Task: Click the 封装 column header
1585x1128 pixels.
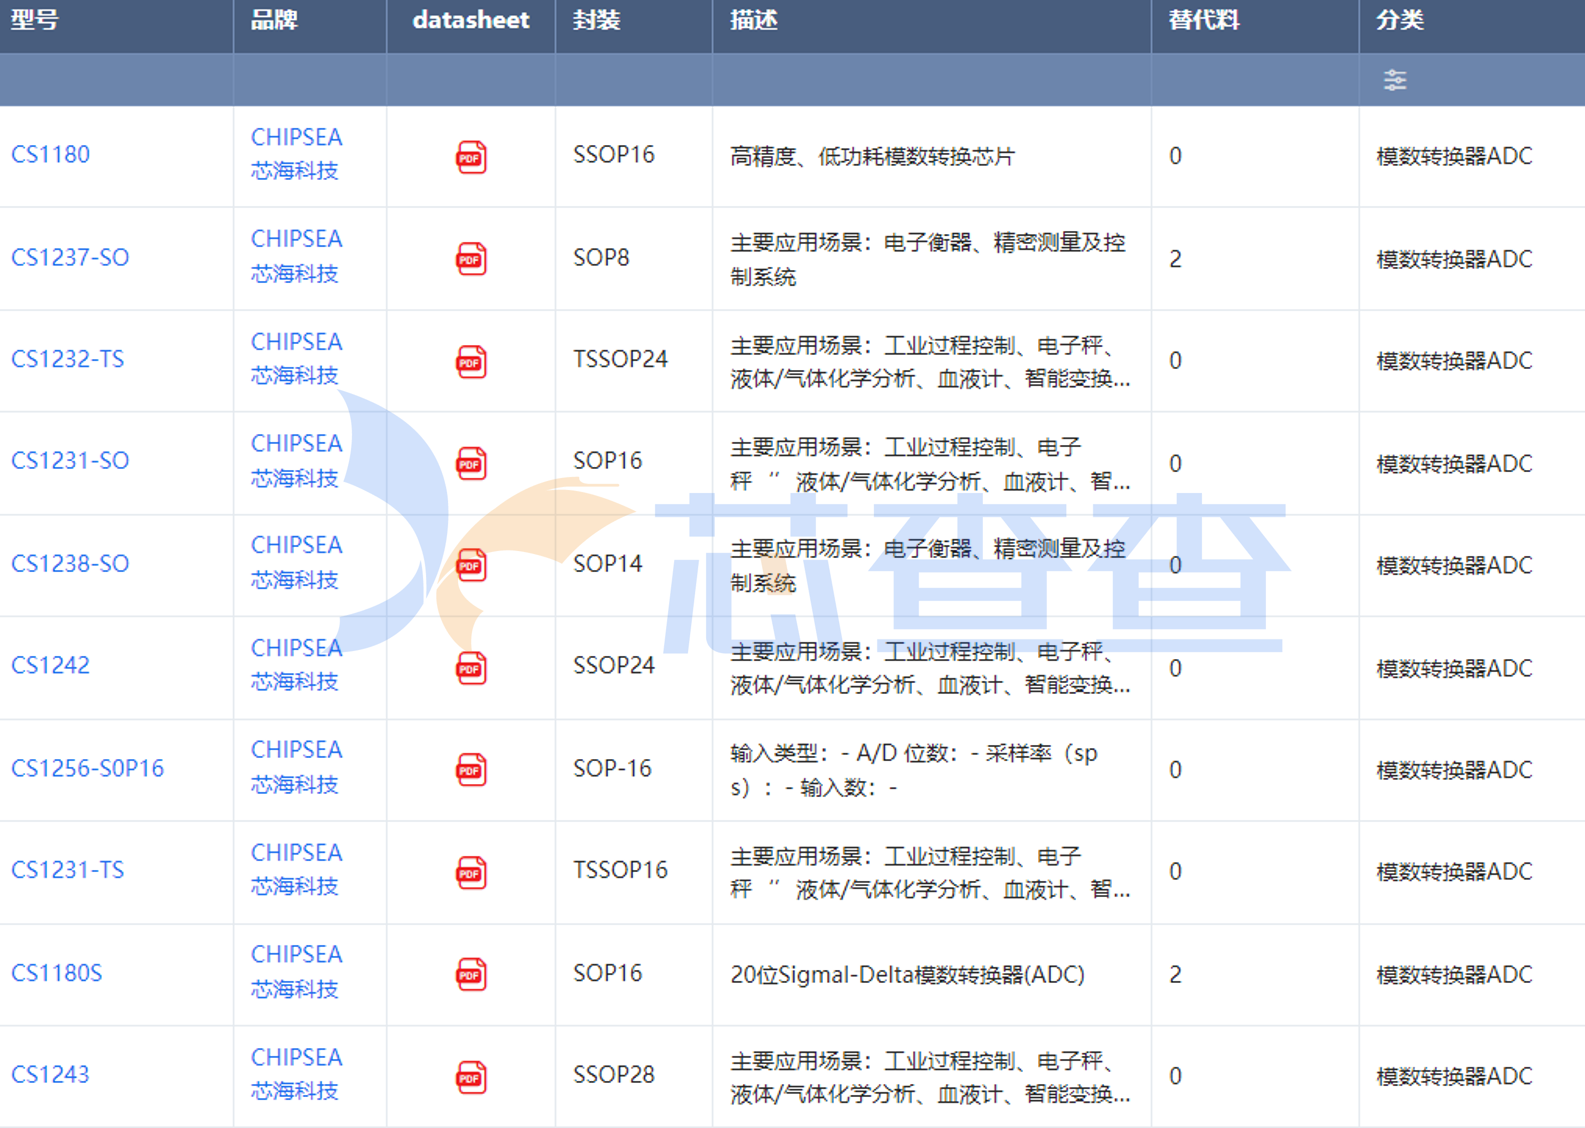Action: 596,21
